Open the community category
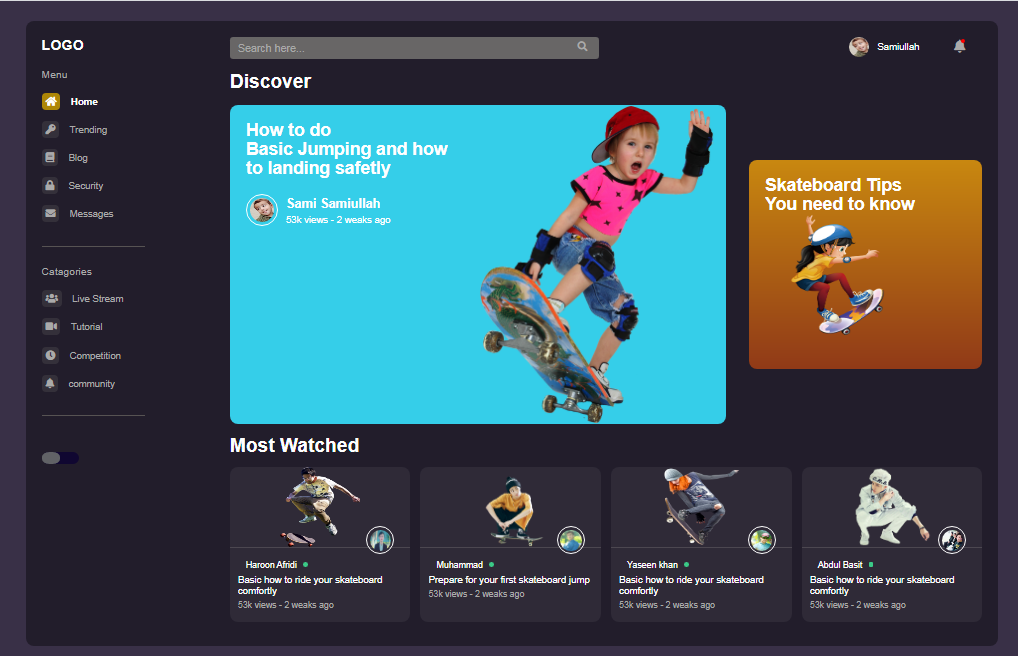The image size is (1018, 656). coord(91,384)
